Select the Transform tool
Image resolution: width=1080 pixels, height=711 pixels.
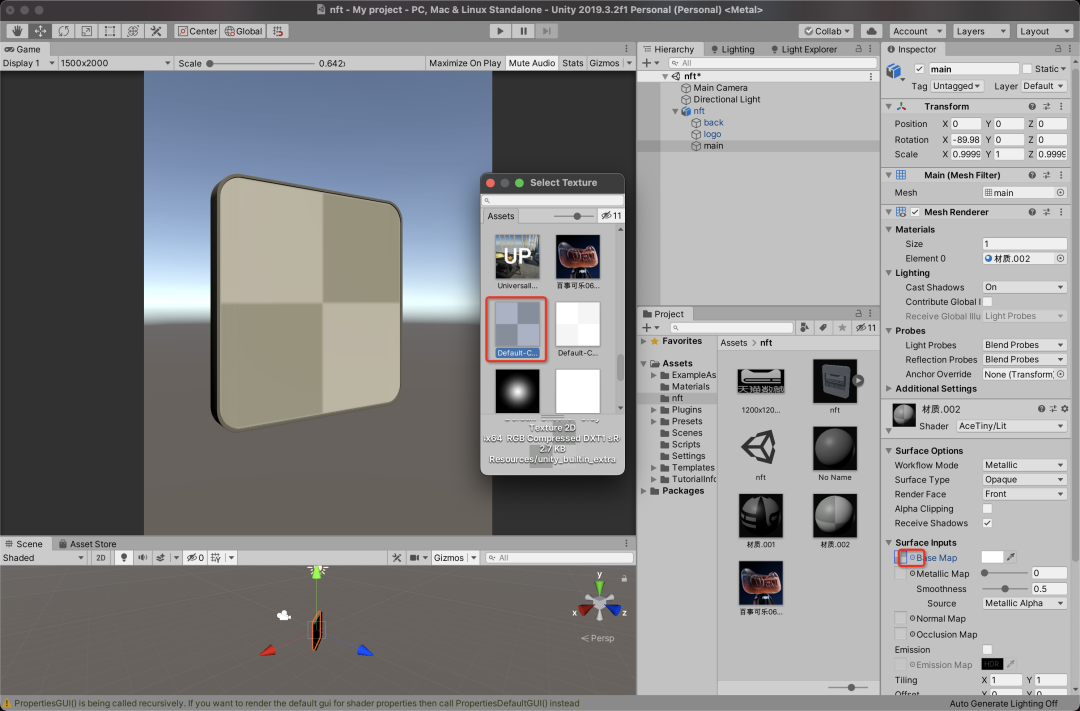point(133,31)
